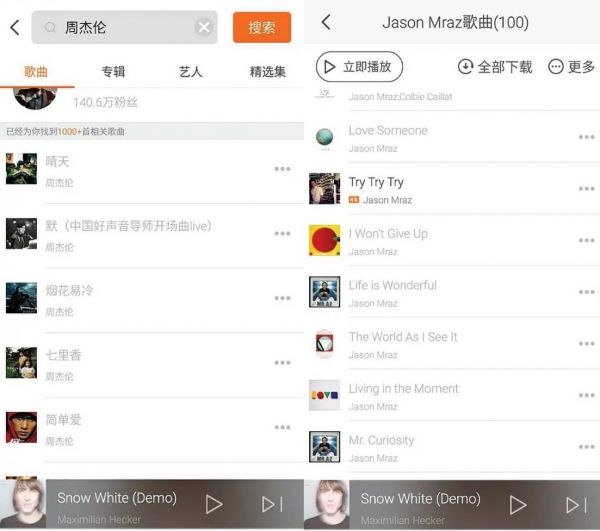Viewport: 600px width, 531px height.
Task: Switch to the 专辑 tab
Action: click(113, 72)
